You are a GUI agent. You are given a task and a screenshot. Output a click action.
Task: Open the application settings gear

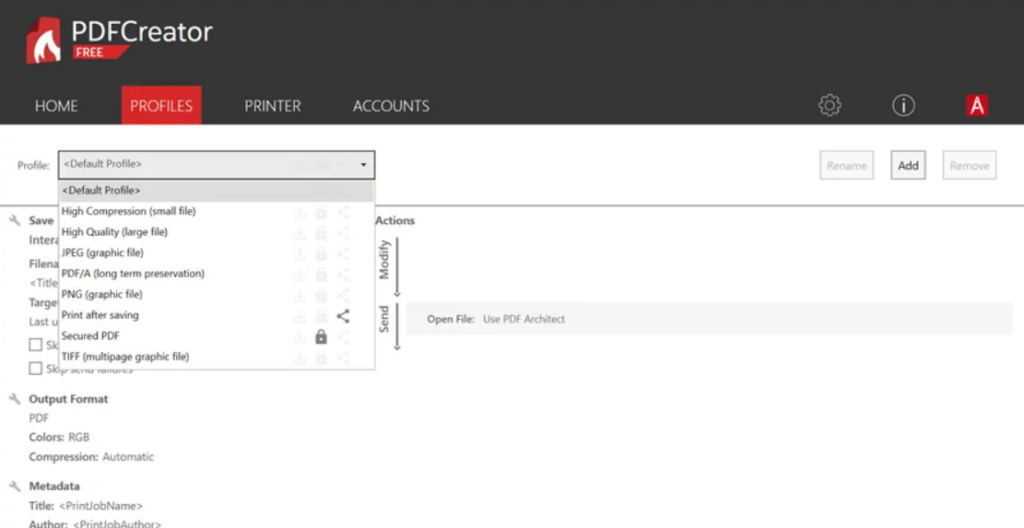[x=829, y=105]
